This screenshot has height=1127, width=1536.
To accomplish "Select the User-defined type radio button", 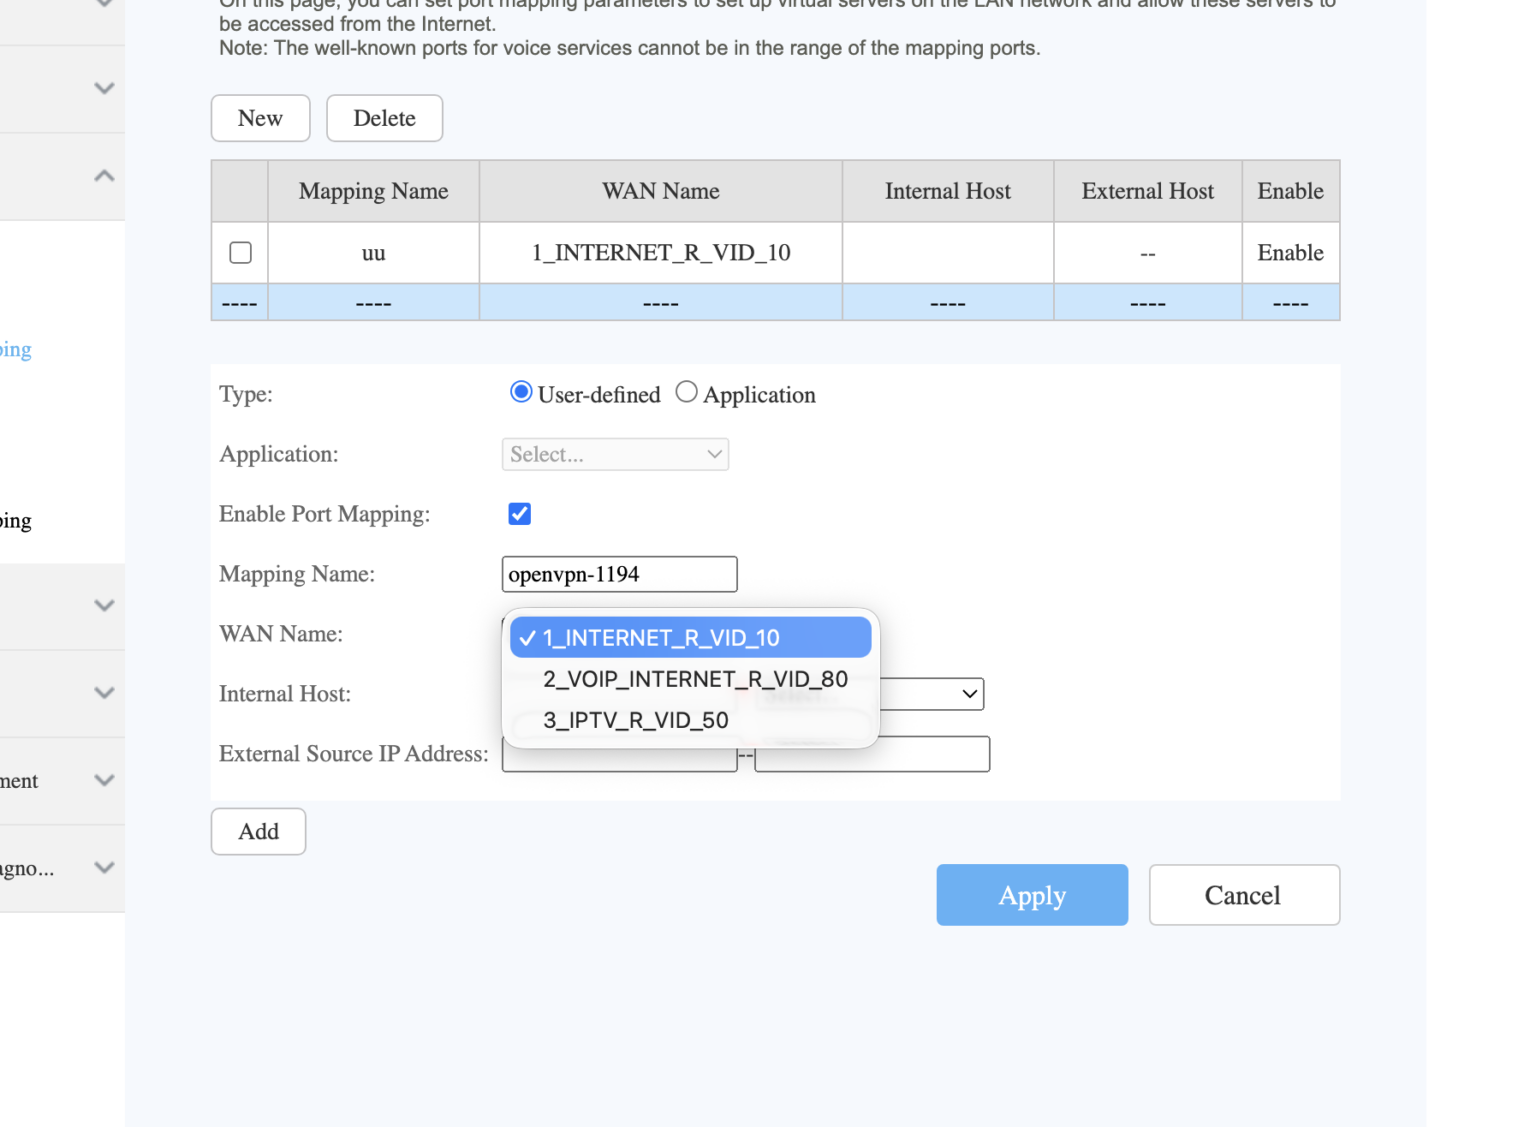I will [520, 391].
